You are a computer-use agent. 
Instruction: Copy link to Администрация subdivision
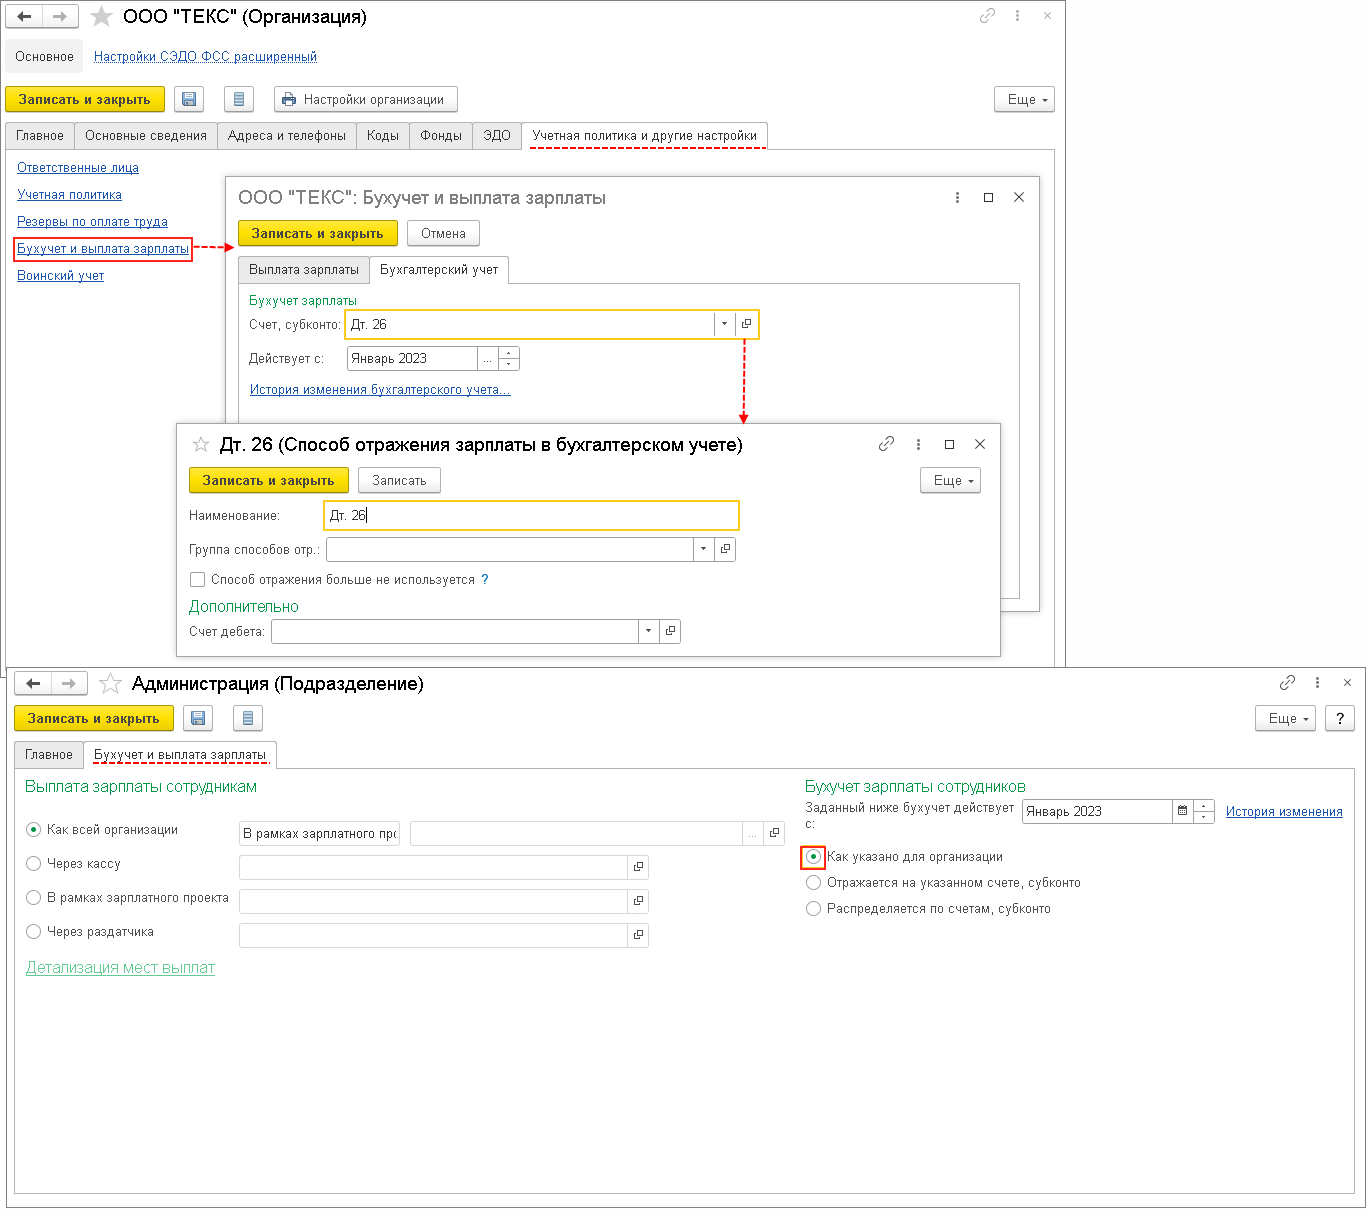[x=1287, y=682]
